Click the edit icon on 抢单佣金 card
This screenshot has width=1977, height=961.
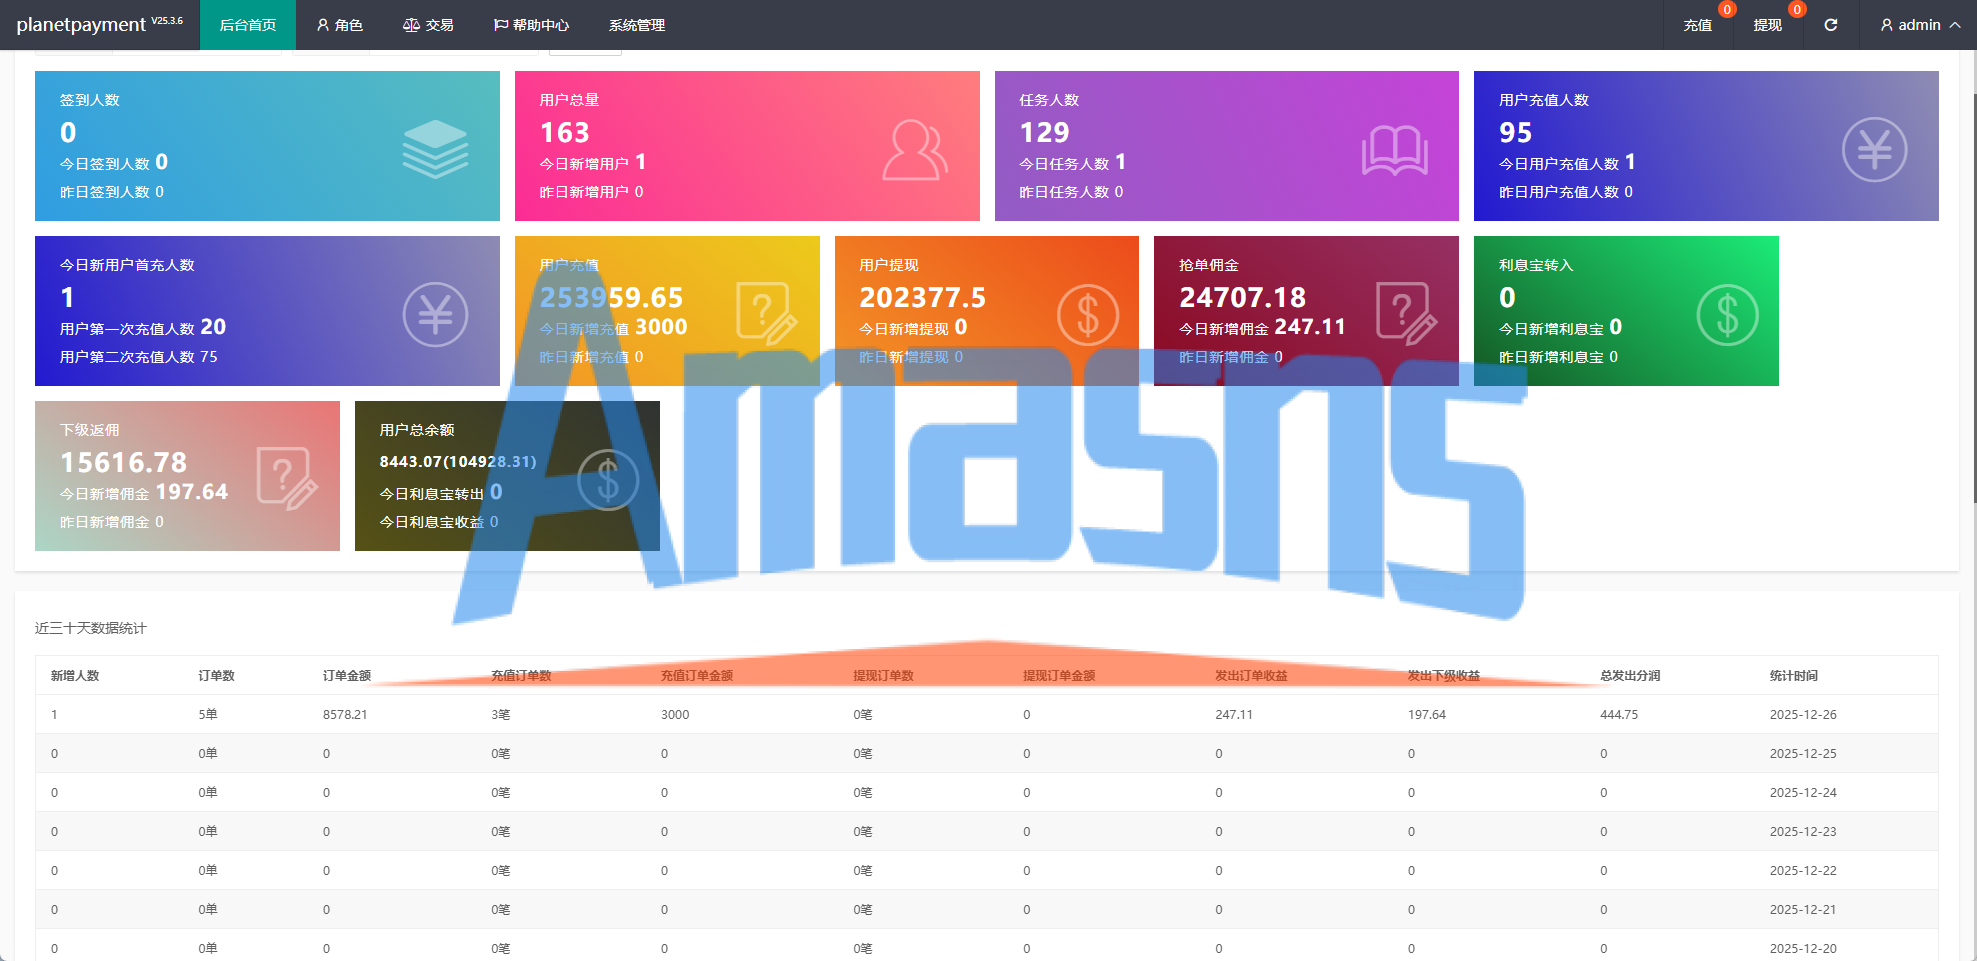(1407, 313)
